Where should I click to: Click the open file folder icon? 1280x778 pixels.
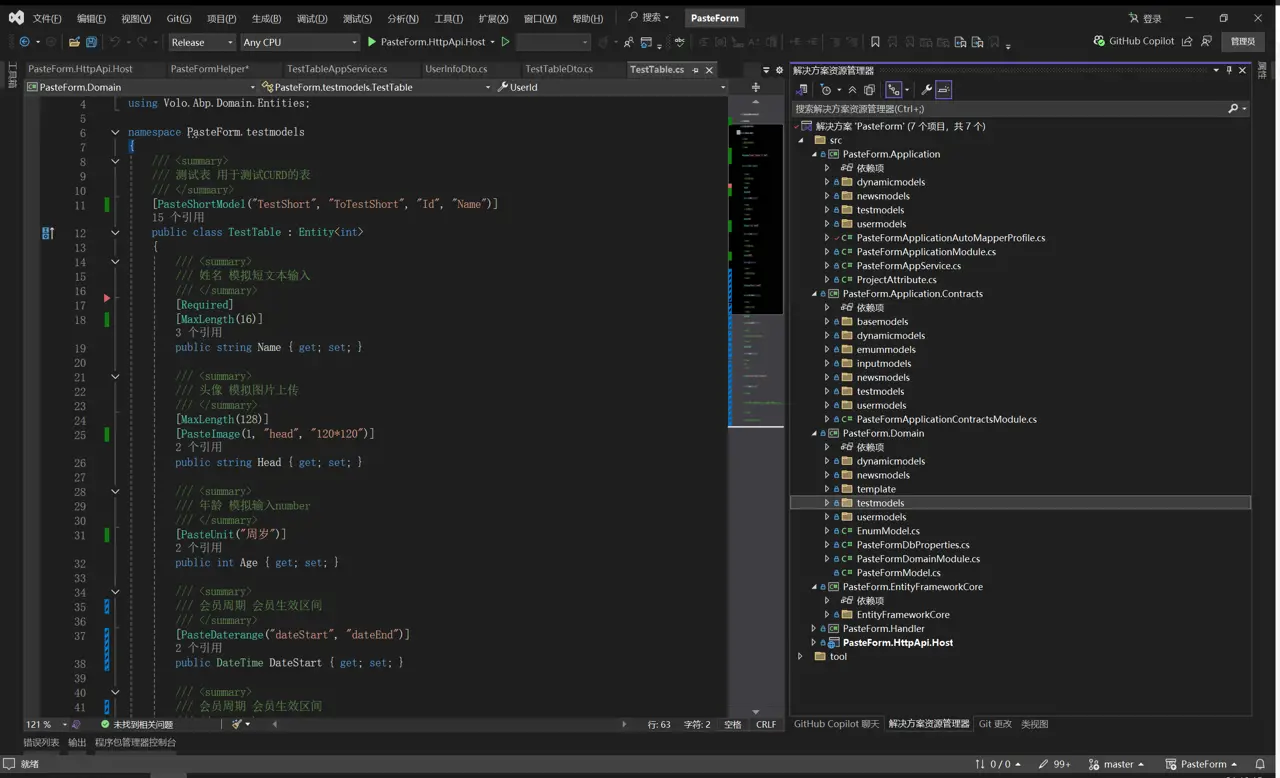coord(75,42)
